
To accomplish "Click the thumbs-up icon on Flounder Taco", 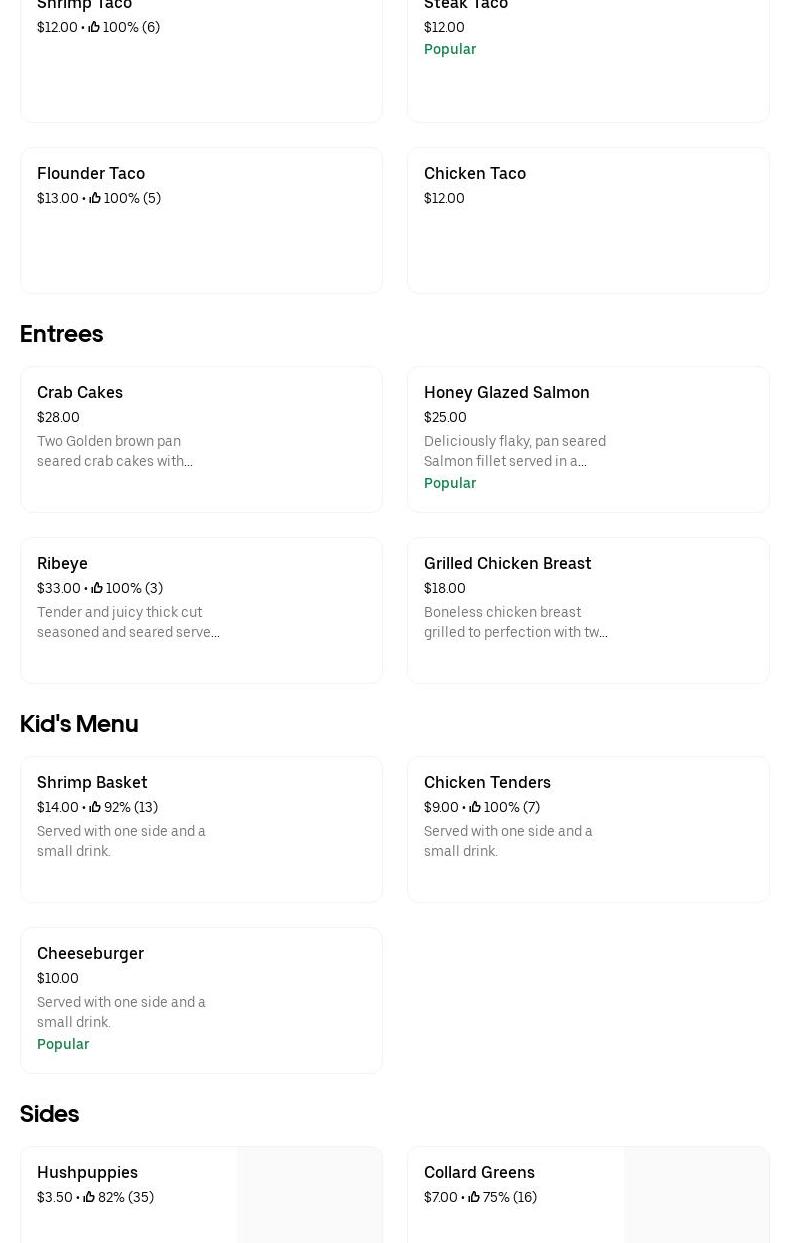I will pyautogui.click(x=95, y=198).
